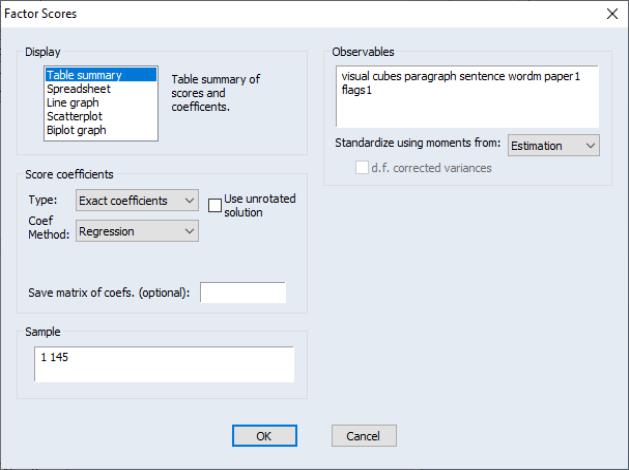629x470 pixels.
Task: Expand Coef Method Regression dropdown
Action: pos(137,231)
